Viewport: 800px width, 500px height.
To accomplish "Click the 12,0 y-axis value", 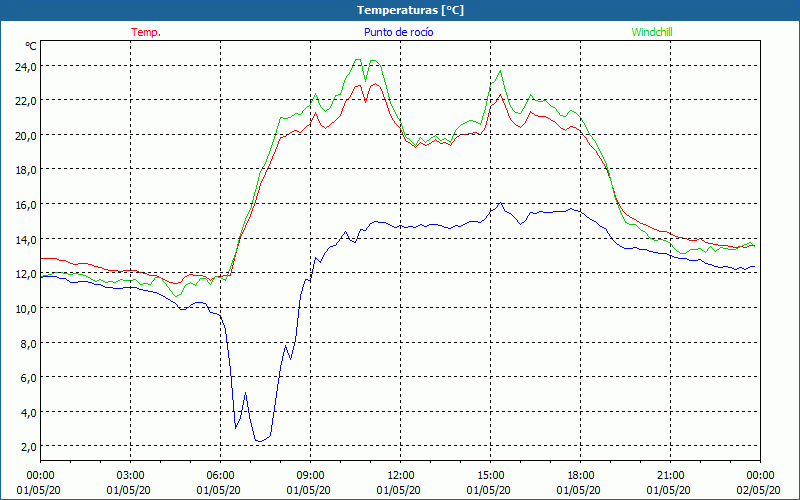I will pyautogui.click(x=26, y=274).
